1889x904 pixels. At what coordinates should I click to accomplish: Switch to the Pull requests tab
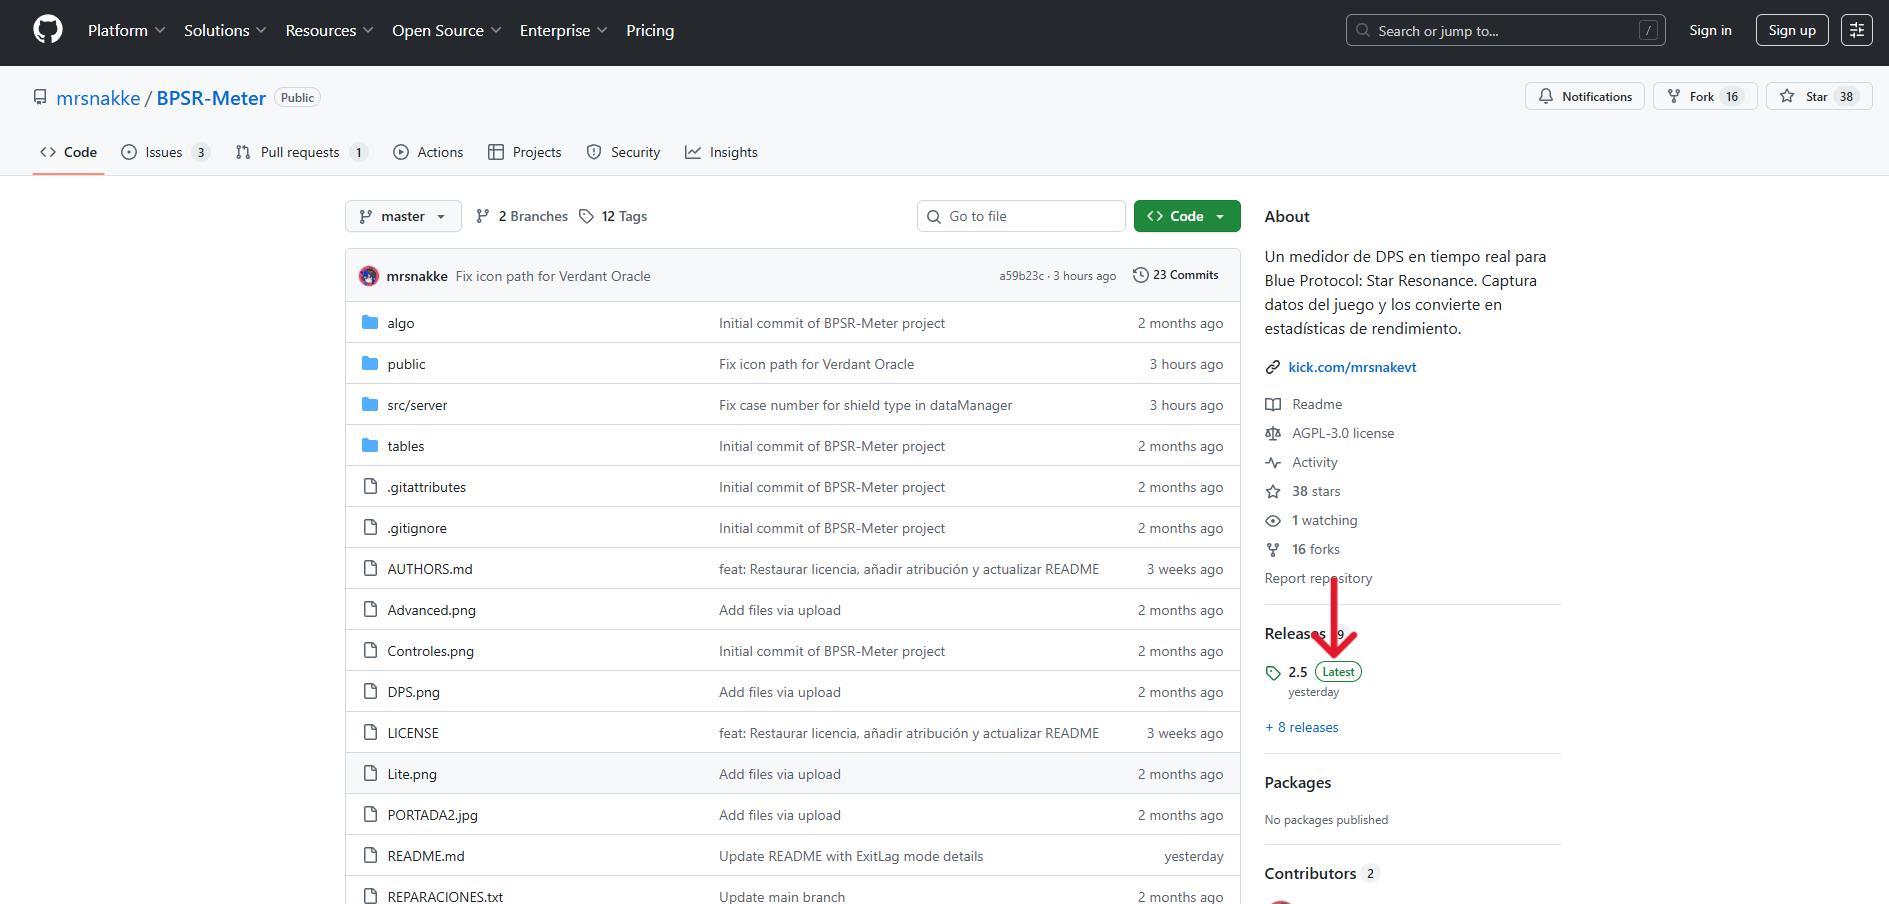click(300, 152)
